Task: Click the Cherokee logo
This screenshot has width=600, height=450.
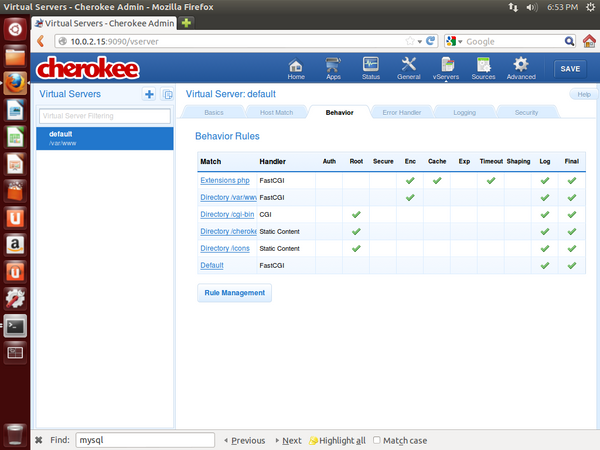Action: [88, 68]
